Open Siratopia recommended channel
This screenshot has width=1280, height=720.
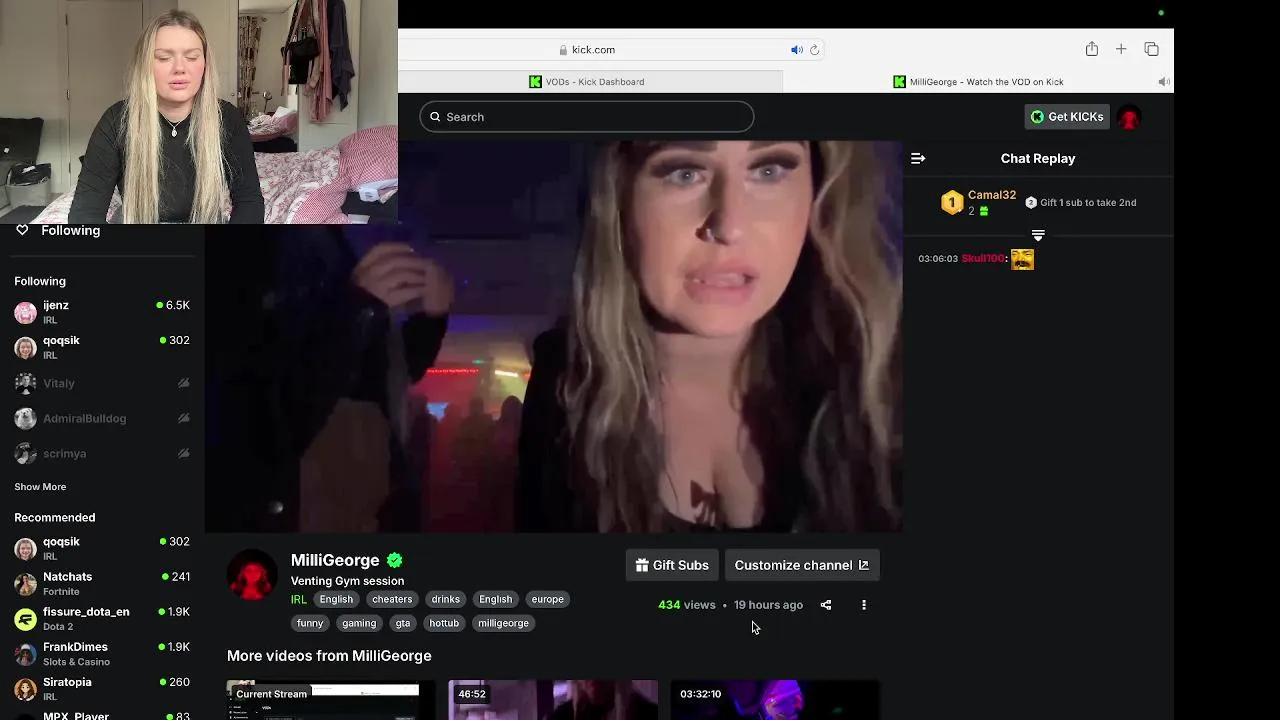(x=102, y=688)
